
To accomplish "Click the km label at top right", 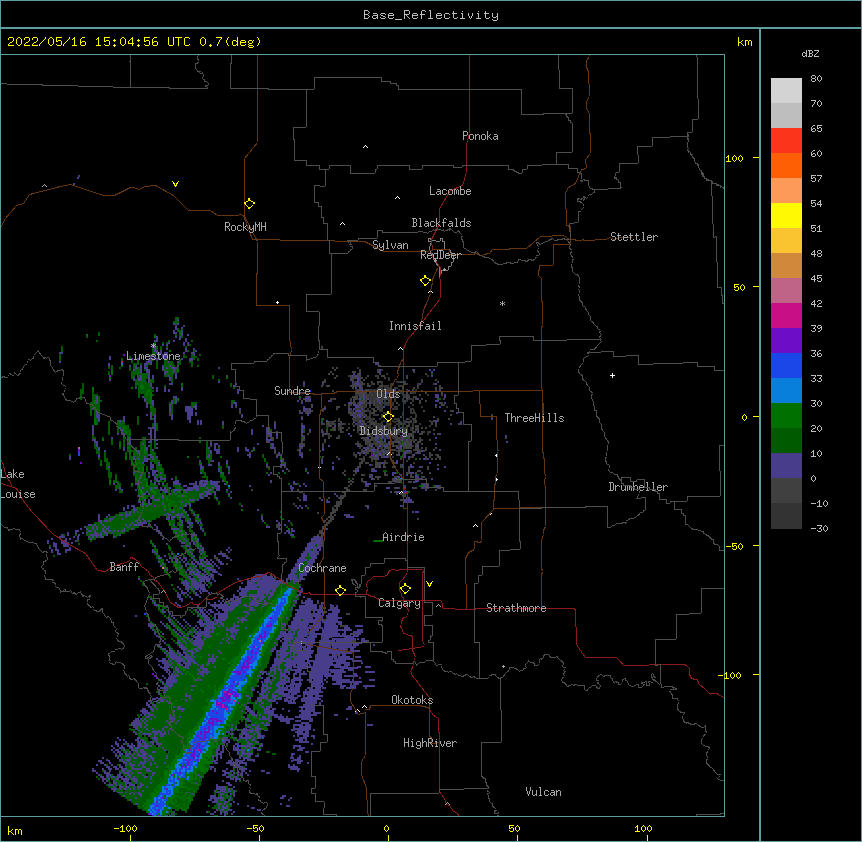I will 745,42.
